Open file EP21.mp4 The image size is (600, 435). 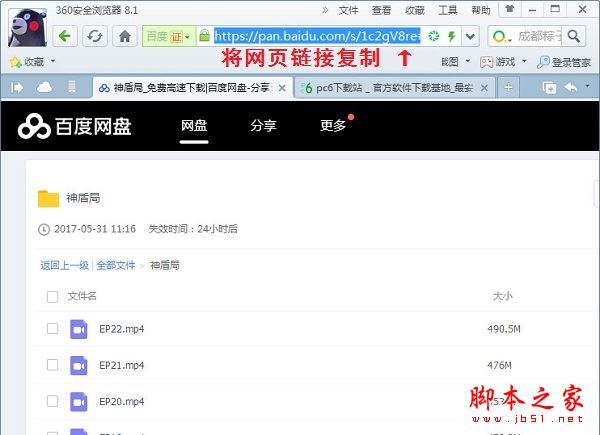122,365
